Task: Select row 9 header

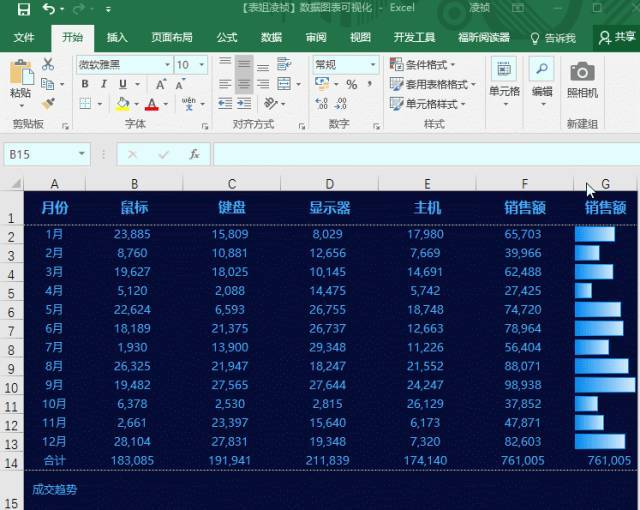Action: click(11, 369)
